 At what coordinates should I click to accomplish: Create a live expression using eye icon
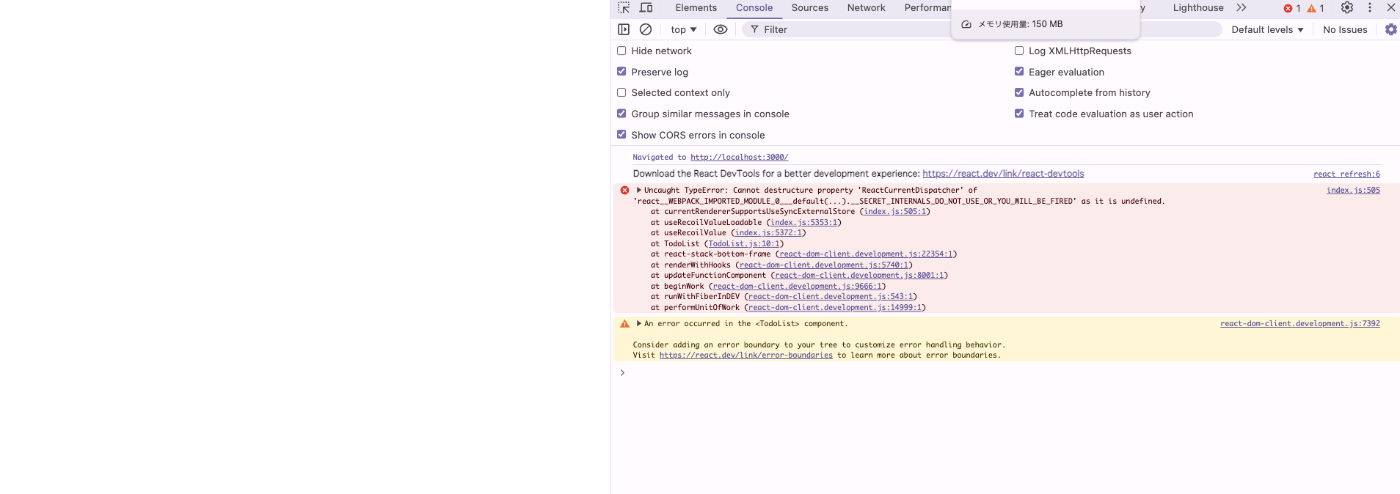(720, 30)
